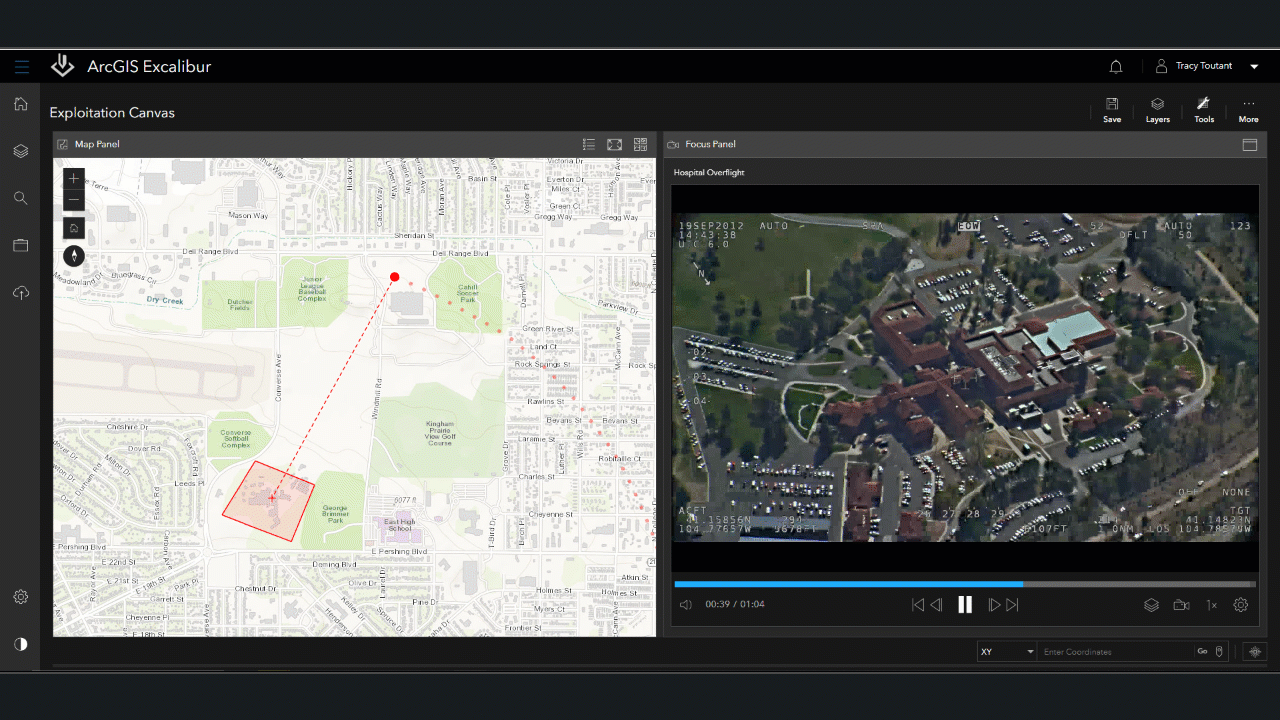
Task: Open the Map Panel legend list
Action: (589, 145)
